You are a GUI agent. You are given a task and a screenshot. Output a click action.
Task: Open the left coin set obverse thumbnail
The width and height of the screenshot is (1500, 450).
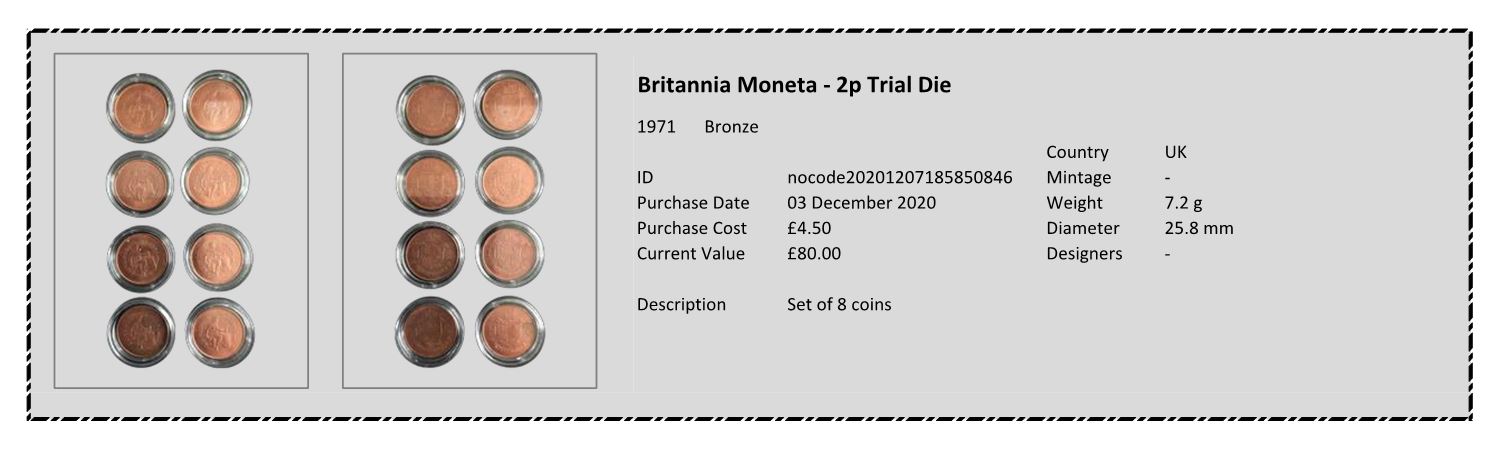click(181, 220)
